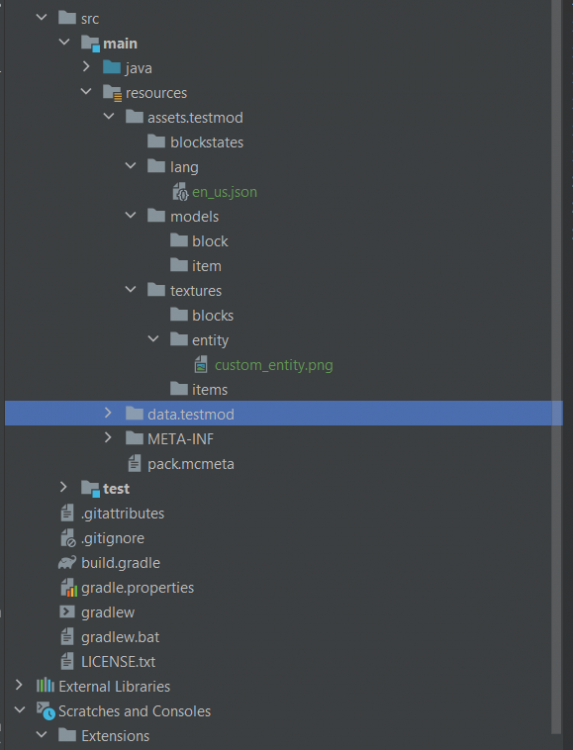573x750 pixels.
Task: Collapse the assets.testmod folder
Action: click(109, 116)
